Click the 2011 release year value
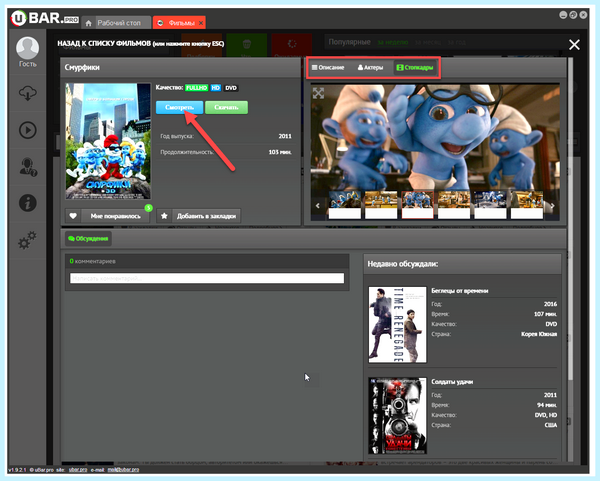600x481 pixels. point(285,136)
